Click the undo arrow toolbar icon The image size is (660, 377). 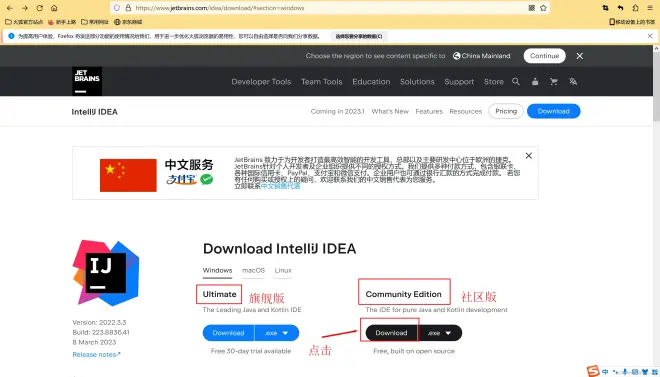click(620, 8)
